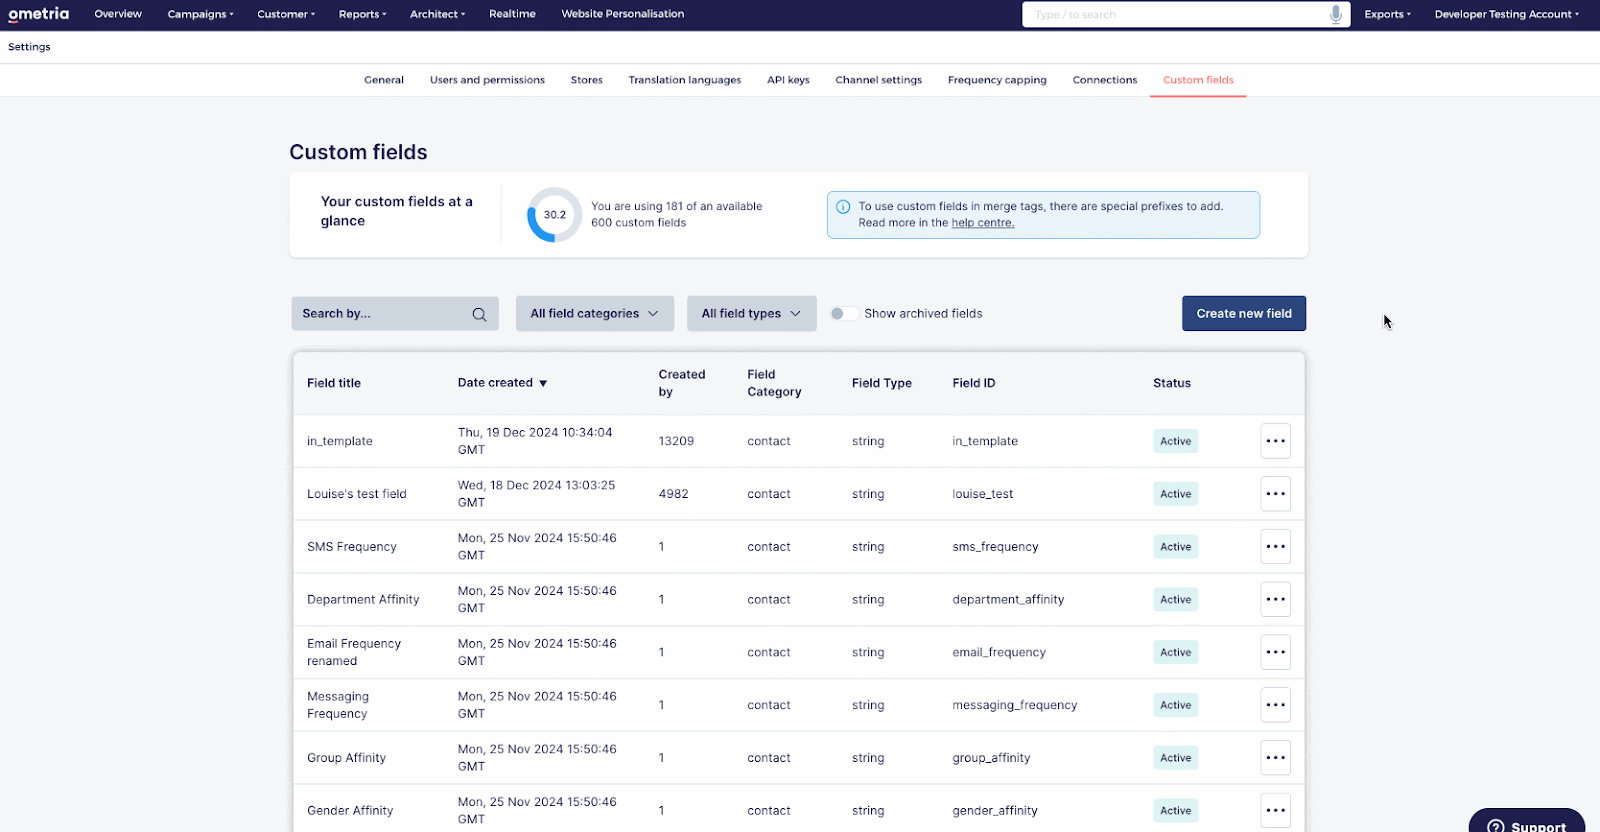Open the Exports menu
This screenshot has height=832, width=1600.
pos(1387,14)
